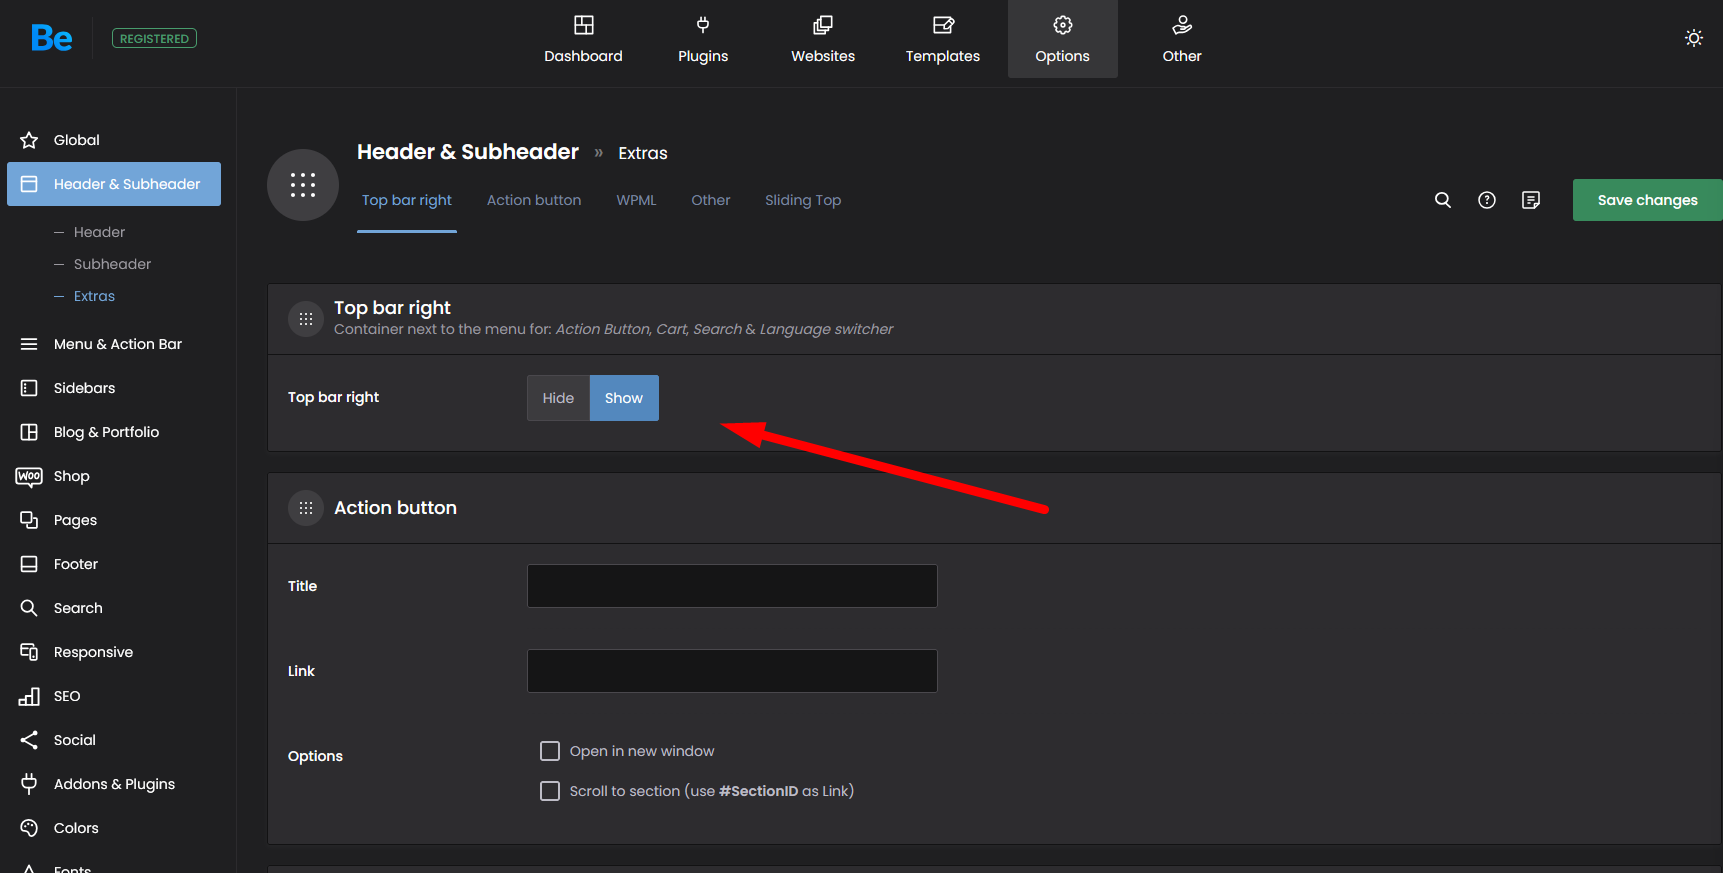This screenshot has width=1723, height=873.
Task: Toggle light mode sun icon
Action: click(1694, 38)
